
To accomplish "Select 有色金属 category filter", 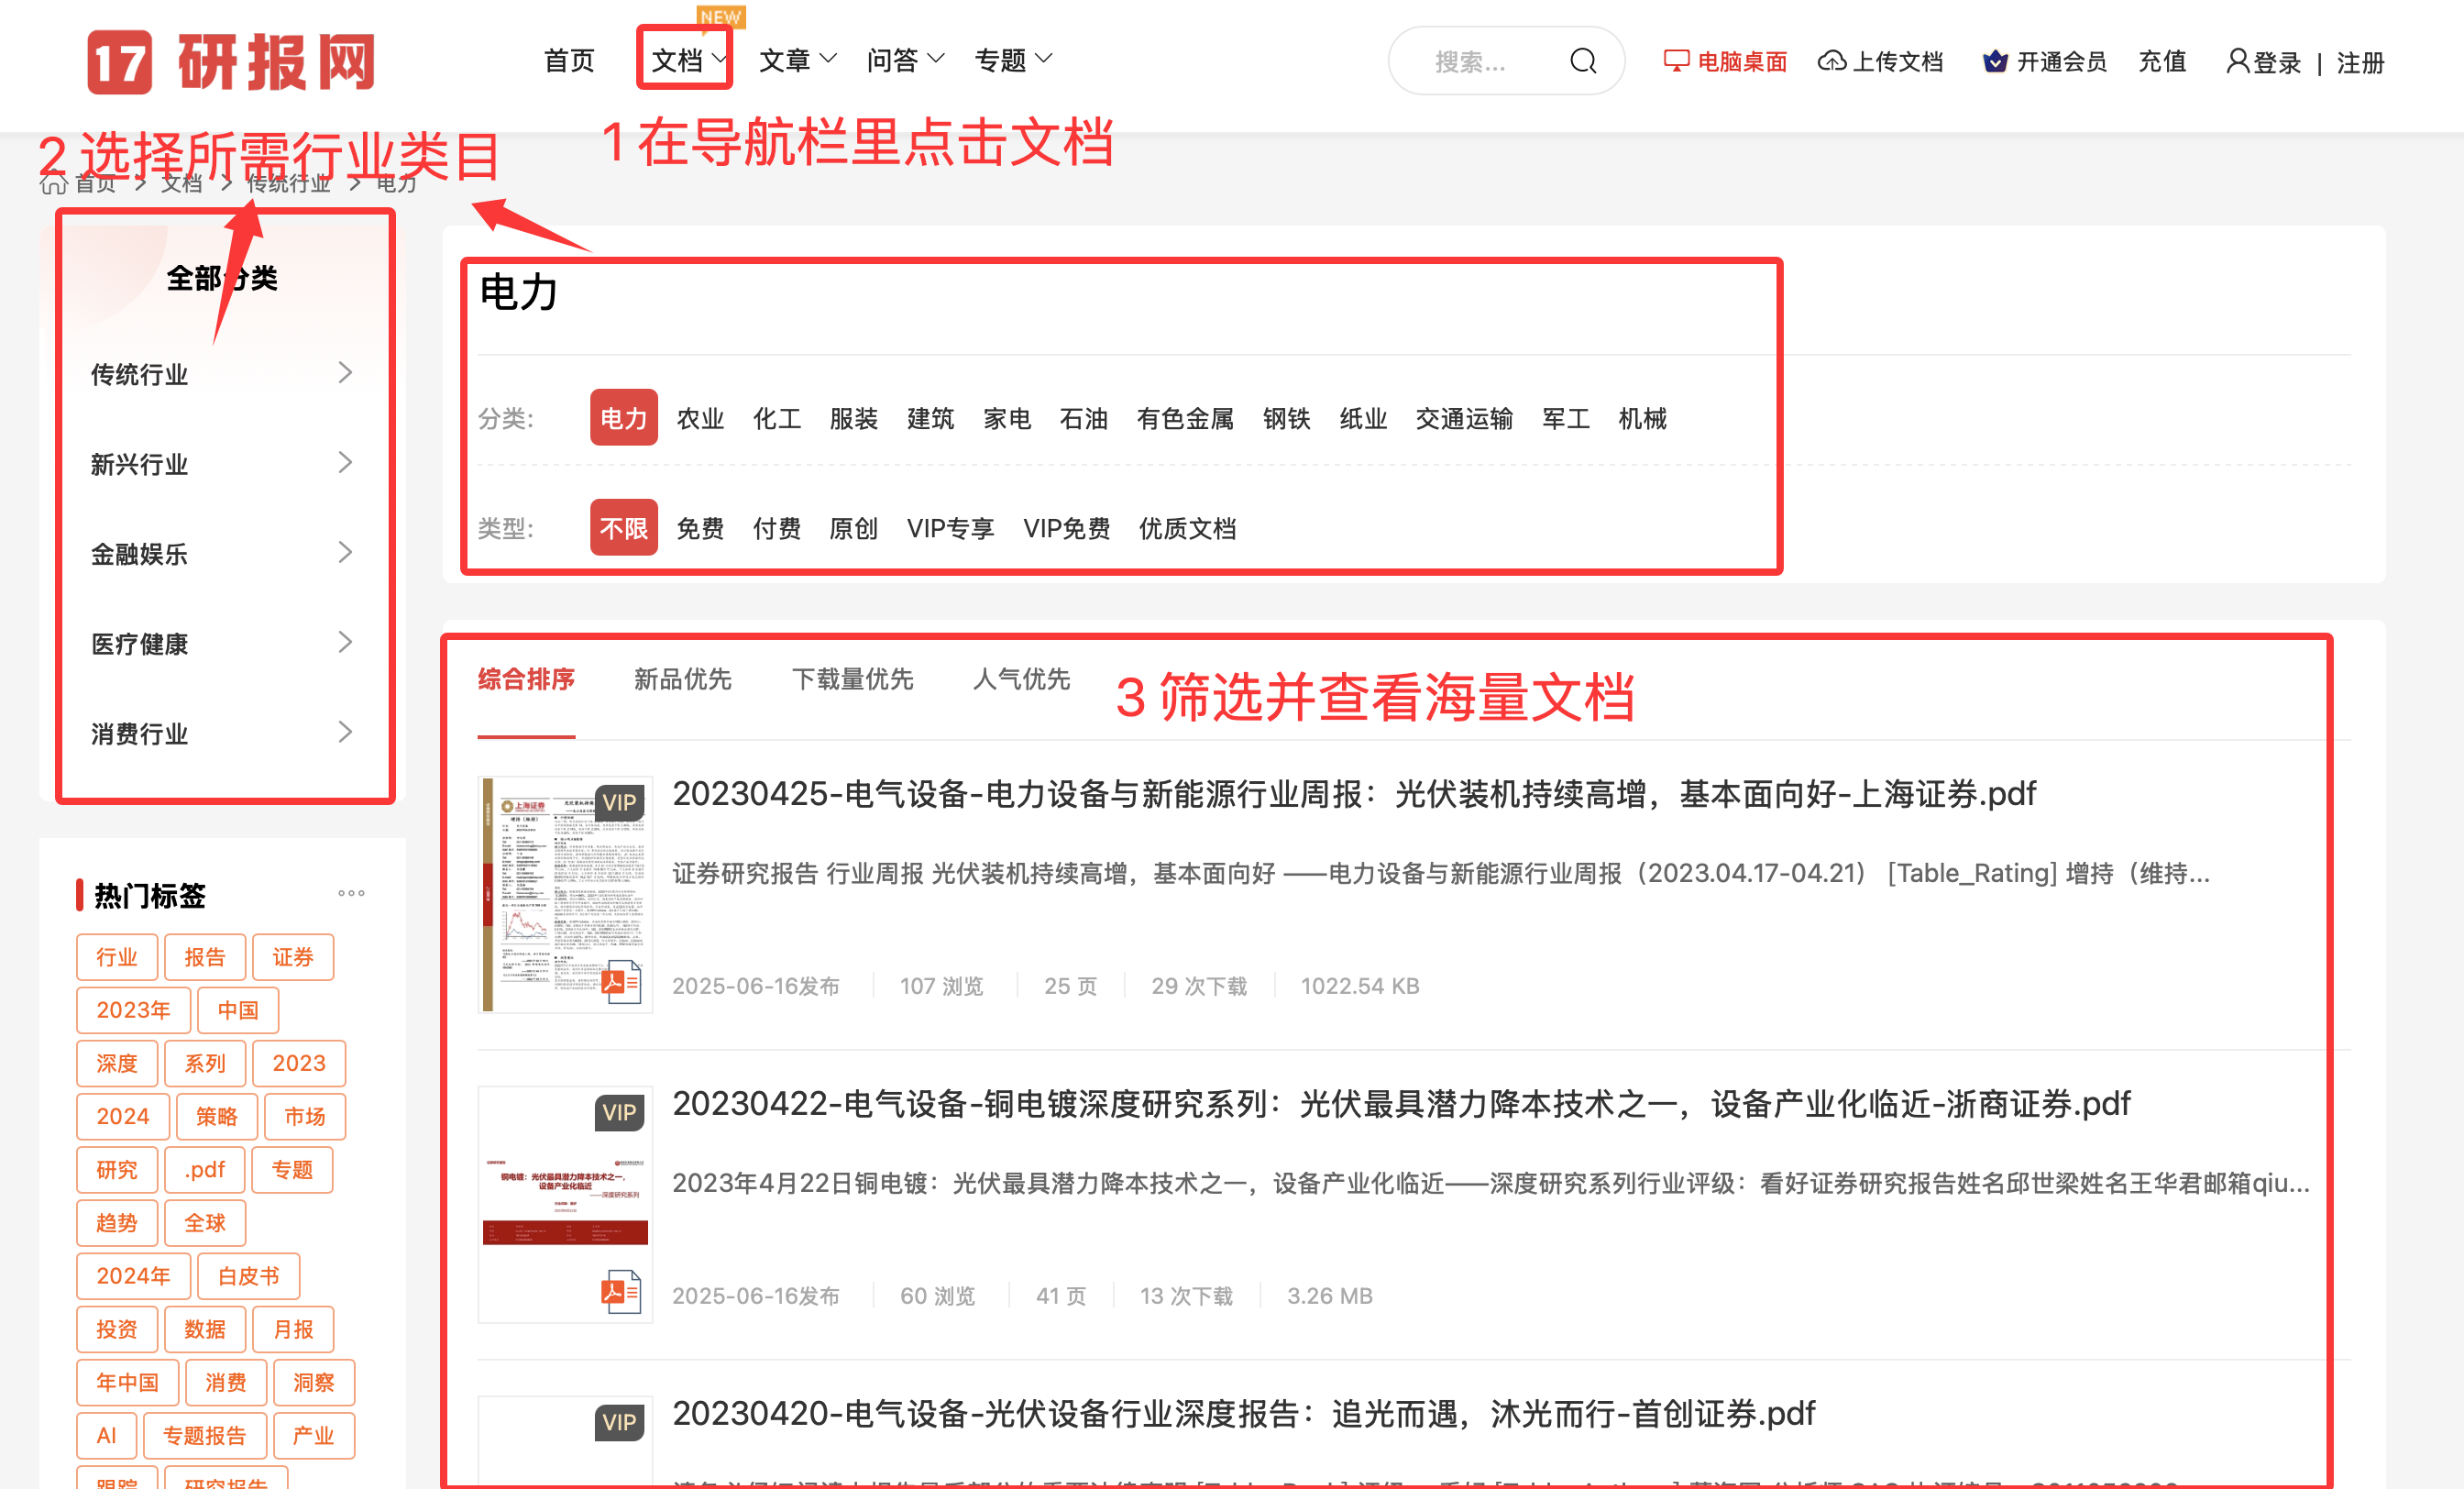I will pos(1185,418).
